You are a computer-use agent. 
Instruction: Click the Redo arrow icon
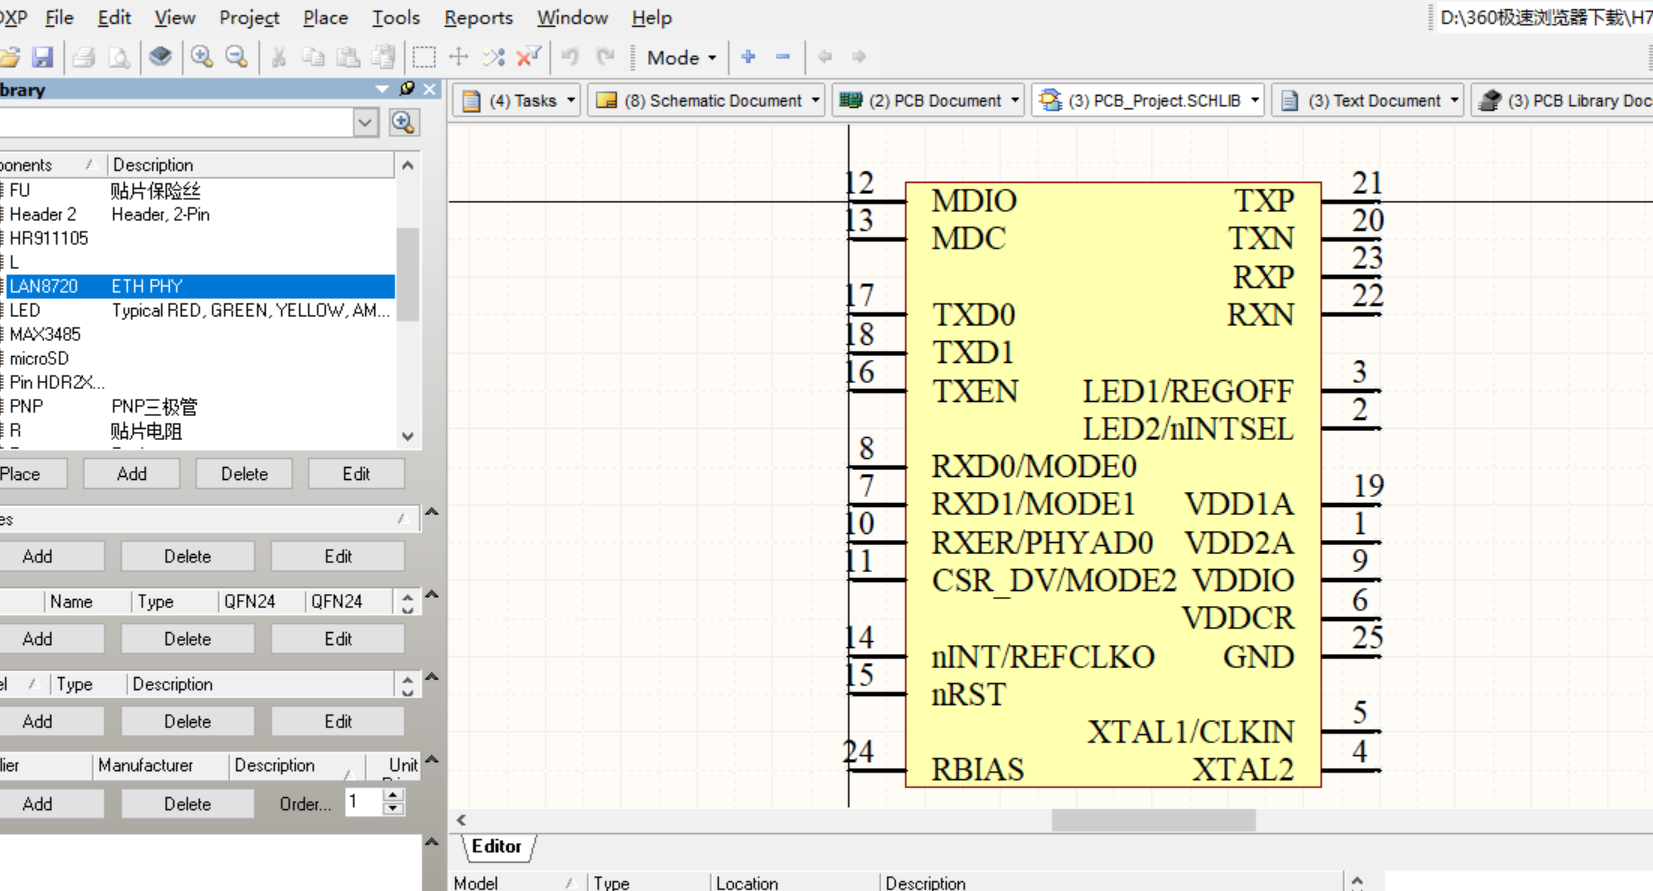coord(605,57)
